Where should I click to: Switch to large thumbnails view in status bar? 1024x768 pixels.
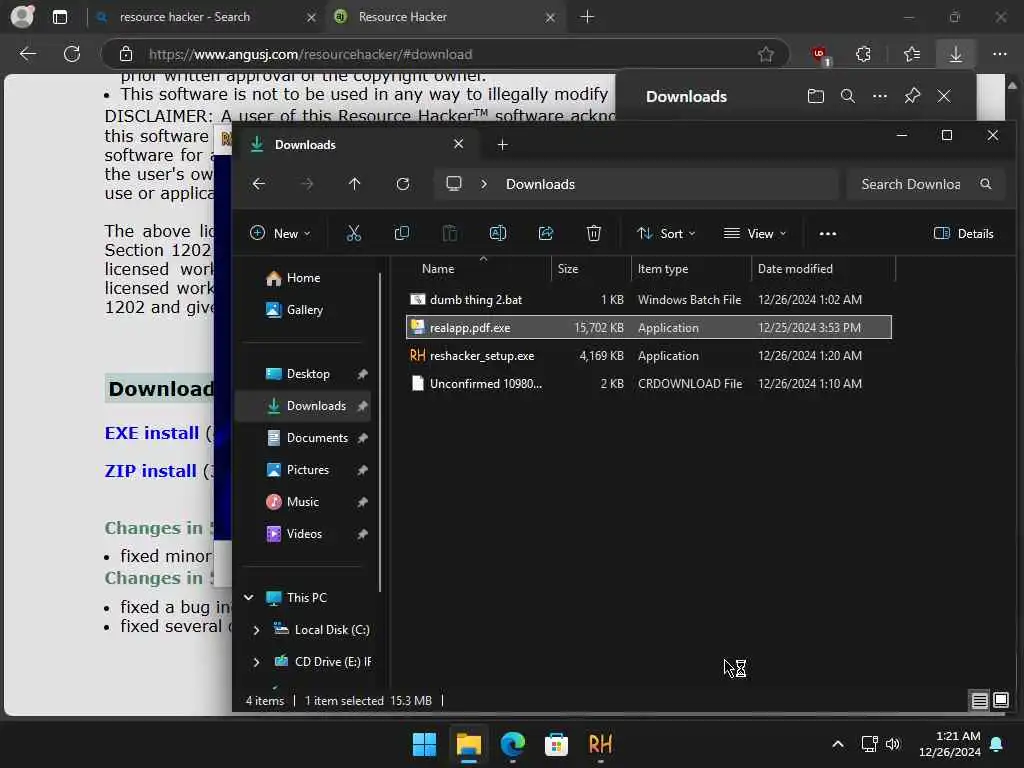click(x=1000, y=701)
